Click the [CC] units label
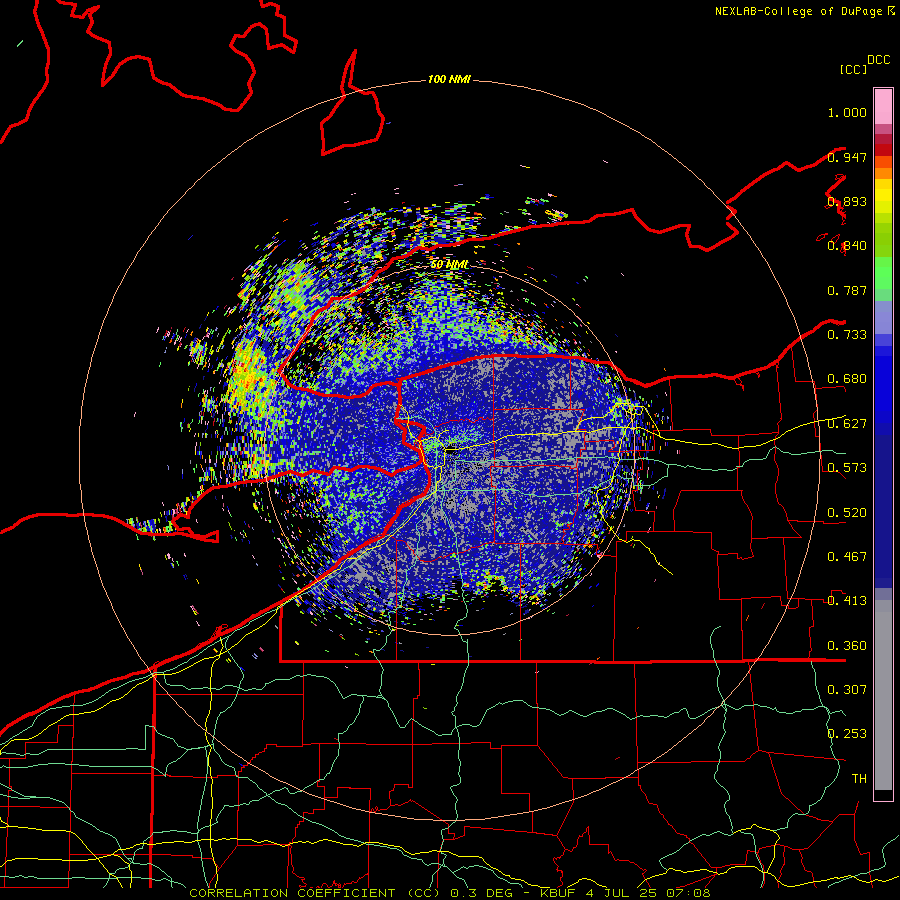This screenshot has width=900, height=900. click(x=854, y=69)
